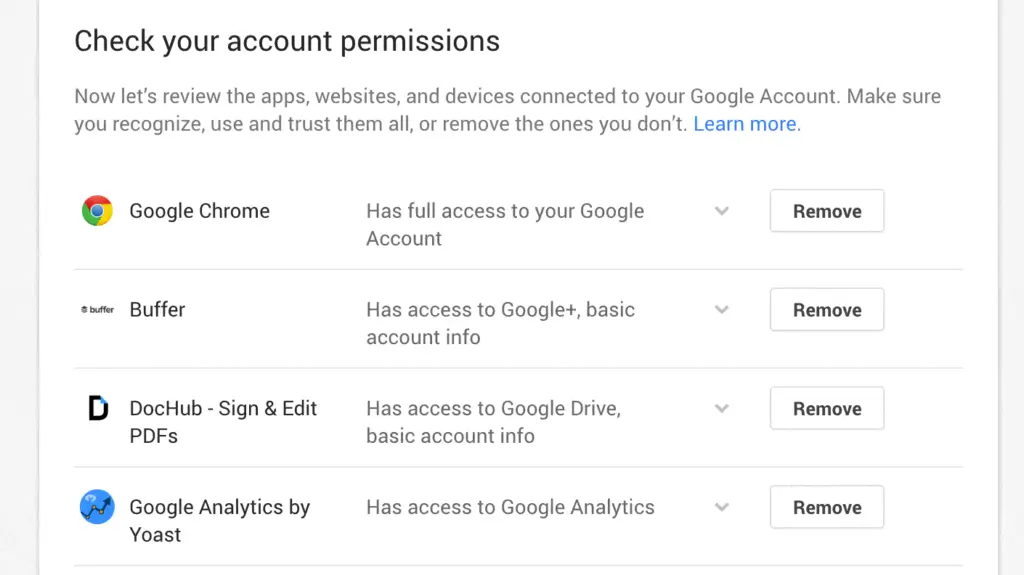Click "Has access to Google+" description
The width and height of the screenshot is (1024, 575).
pos(500,323)
